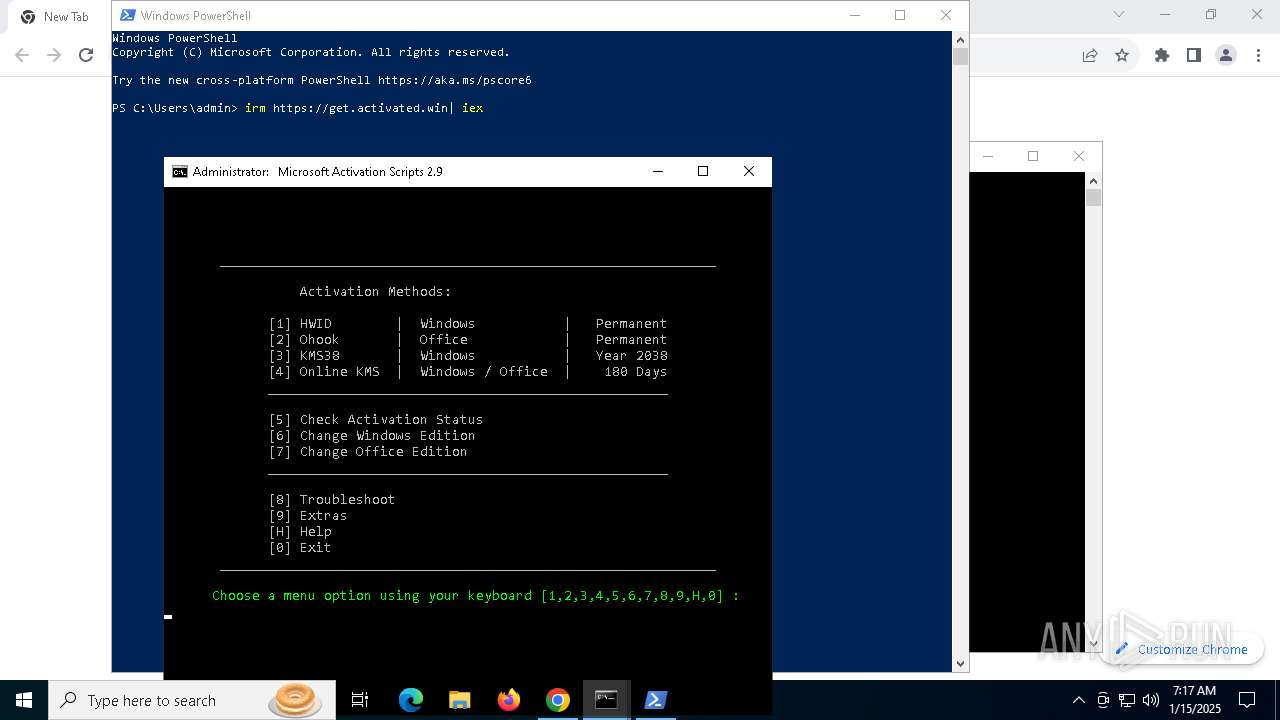1280x720 pixels.
Task: Minimize the Microsoft Activation Scripts window
Action: pos(658,171)
